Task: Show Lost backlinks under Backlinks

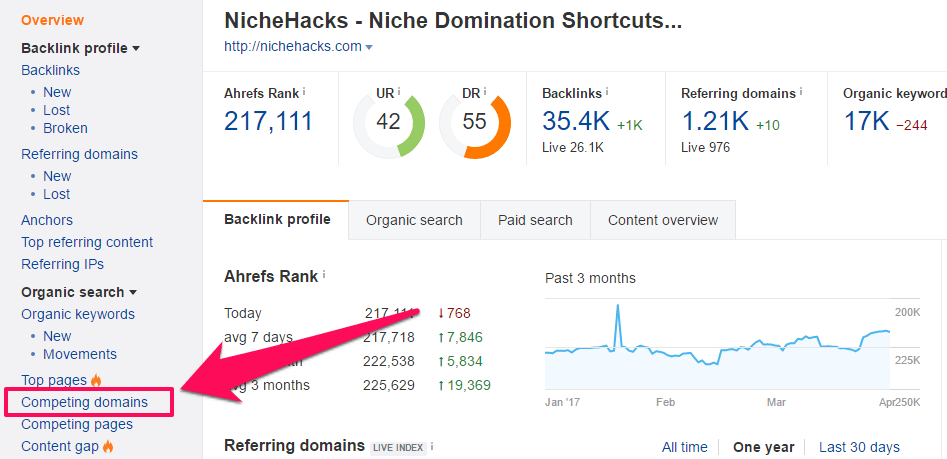Action: click(x=56, y=110)
